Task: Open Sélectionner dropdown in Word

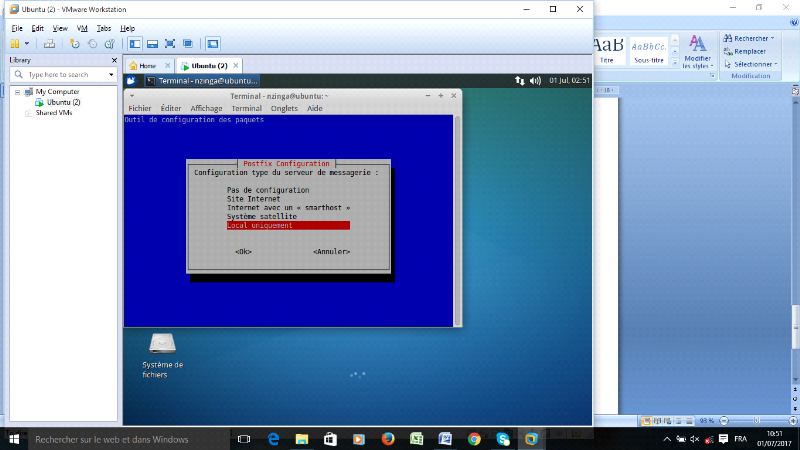Action: [x=751, y=64]
